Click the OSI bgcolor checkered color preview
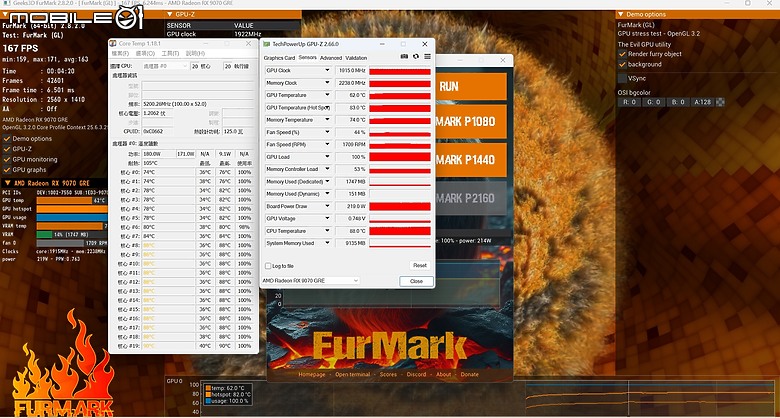The image size is (780, 418). tap(720, 103)
